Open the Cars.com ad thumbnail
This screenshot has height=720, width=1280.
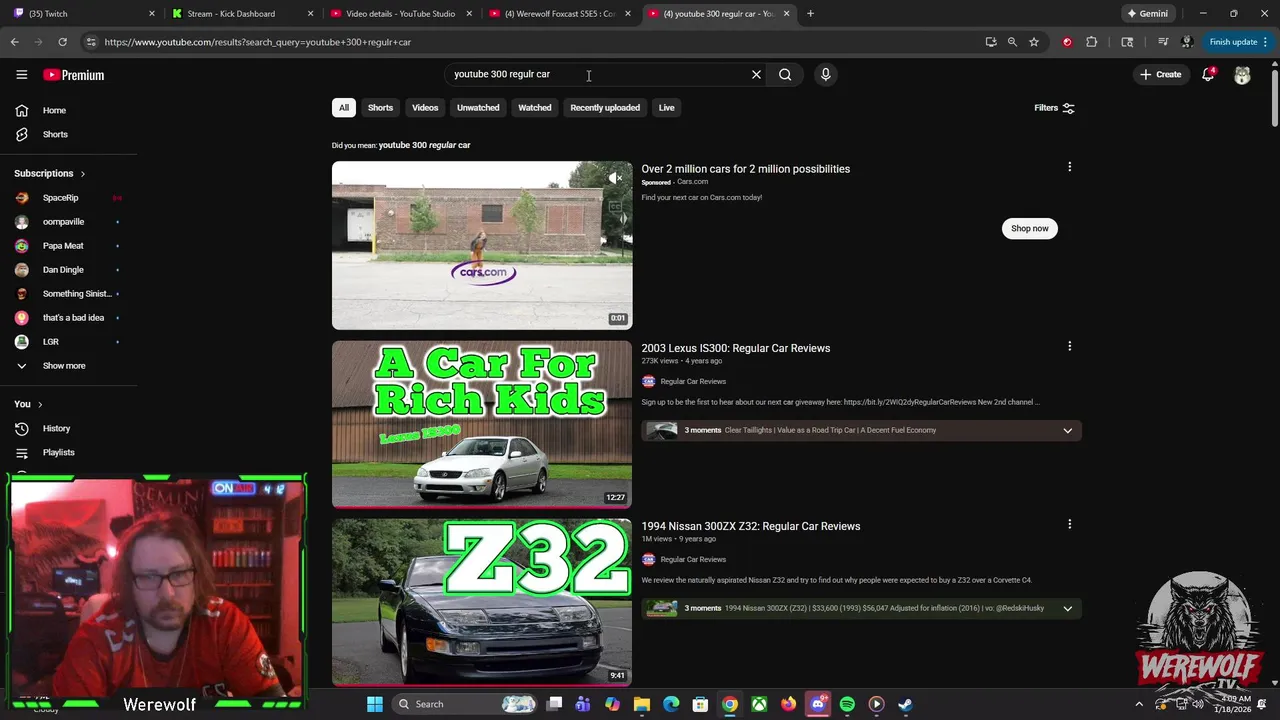tap(482, 245)
